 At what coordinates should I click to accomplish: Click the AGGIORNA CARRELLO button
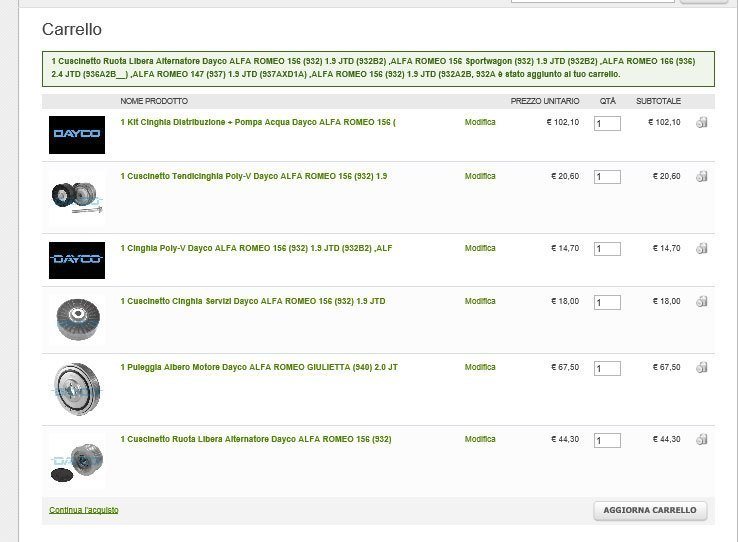coord(650,510)
